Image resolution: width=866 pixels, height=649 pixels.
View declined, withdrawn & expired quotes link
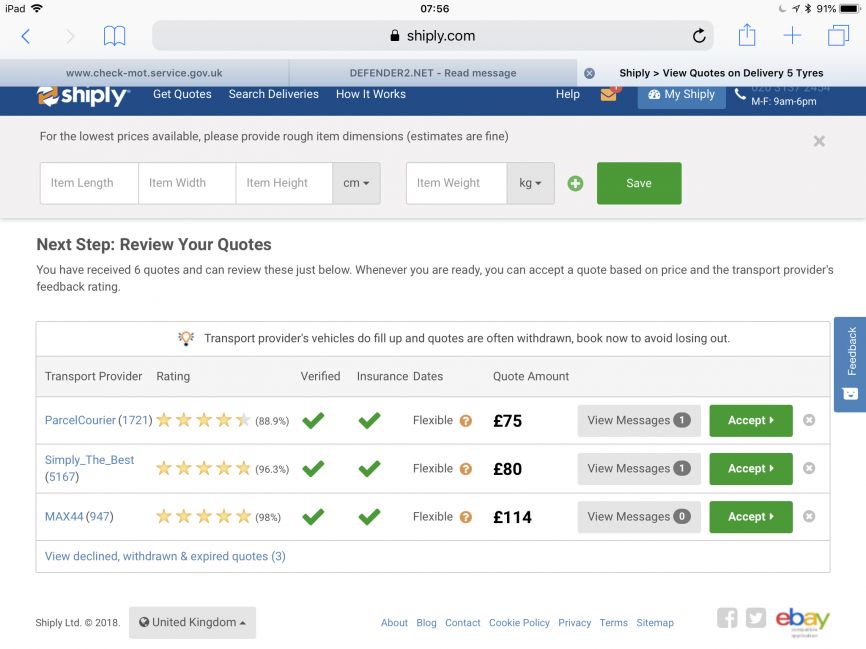tap(165, 556)
